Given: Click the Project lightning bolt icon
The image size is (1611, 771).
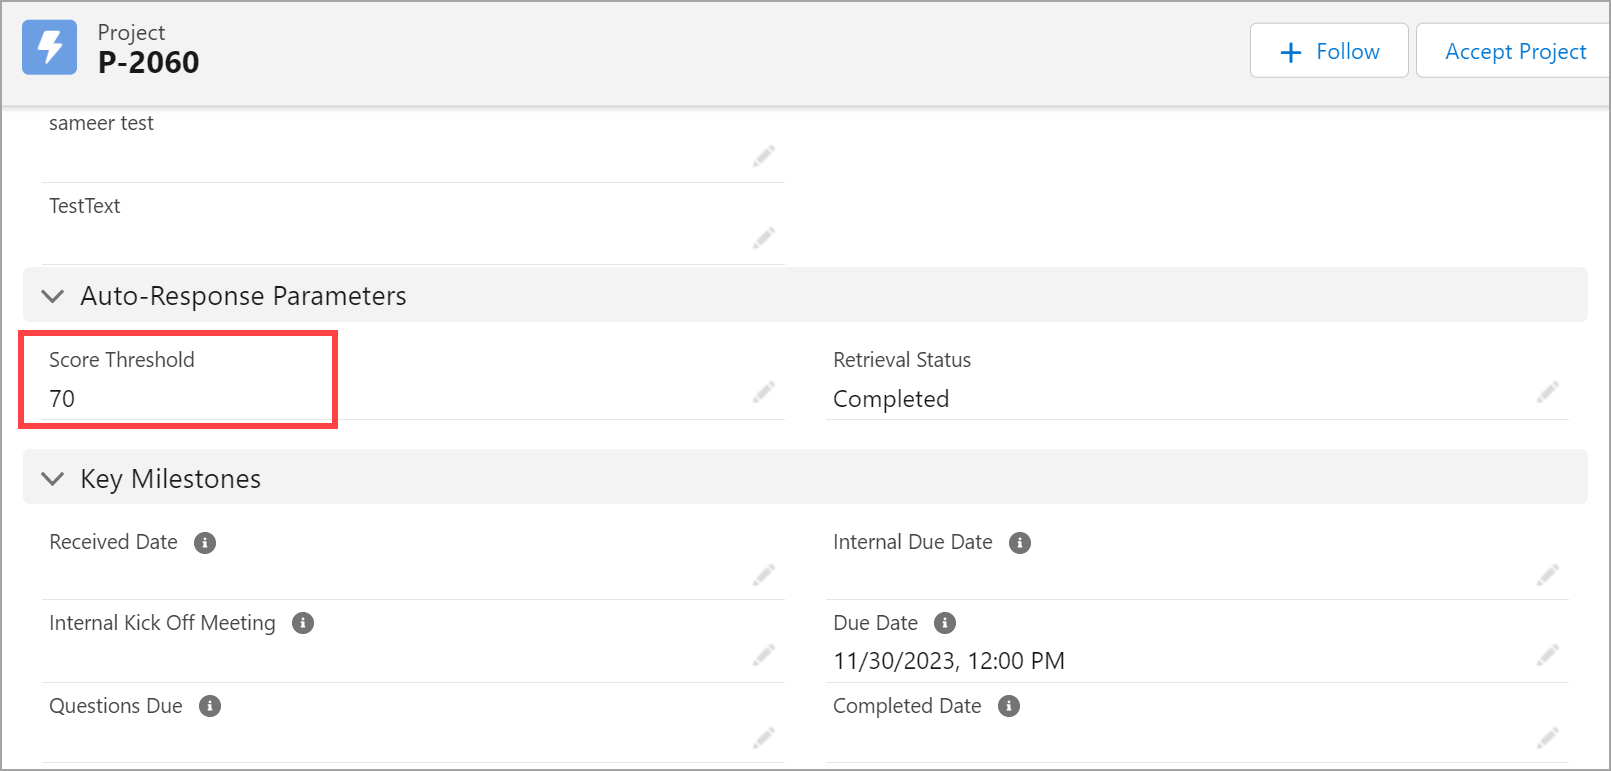Looking at the screenshot, I should pyautogui.click(x=49, y=47).
